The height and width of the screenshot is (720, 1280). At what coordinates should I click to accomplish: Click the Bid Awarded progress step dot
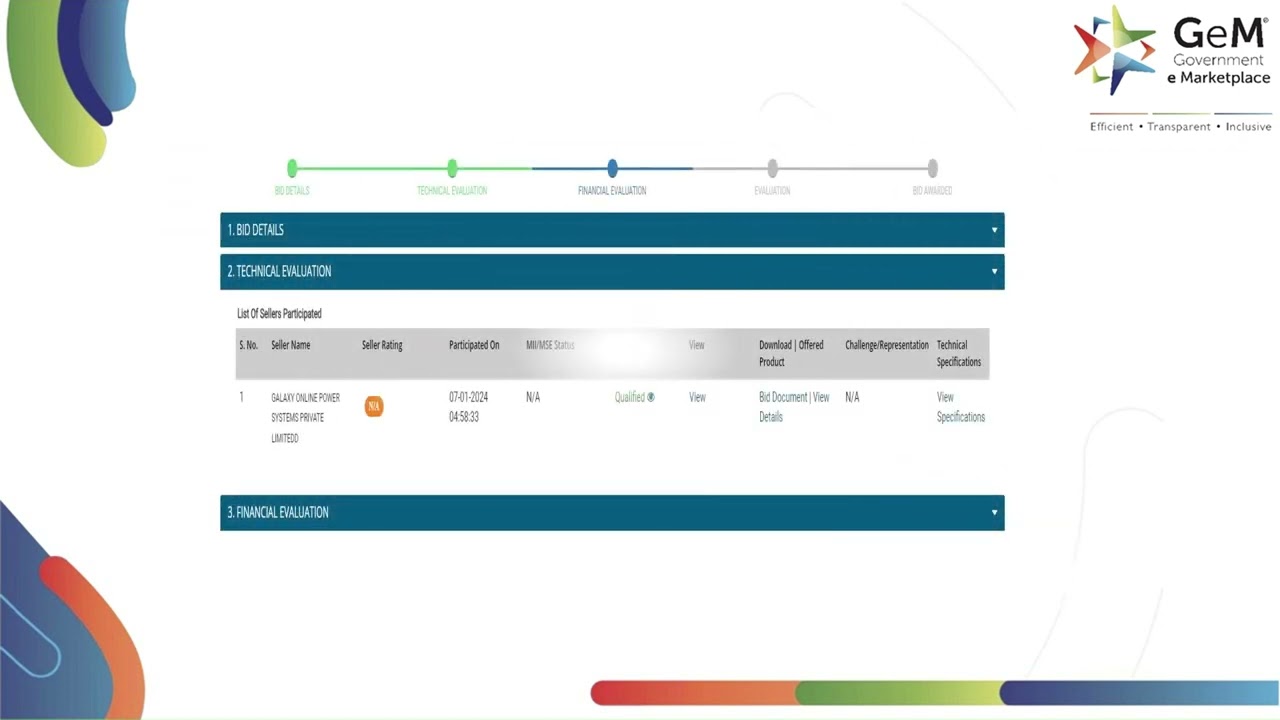point(932,168)
